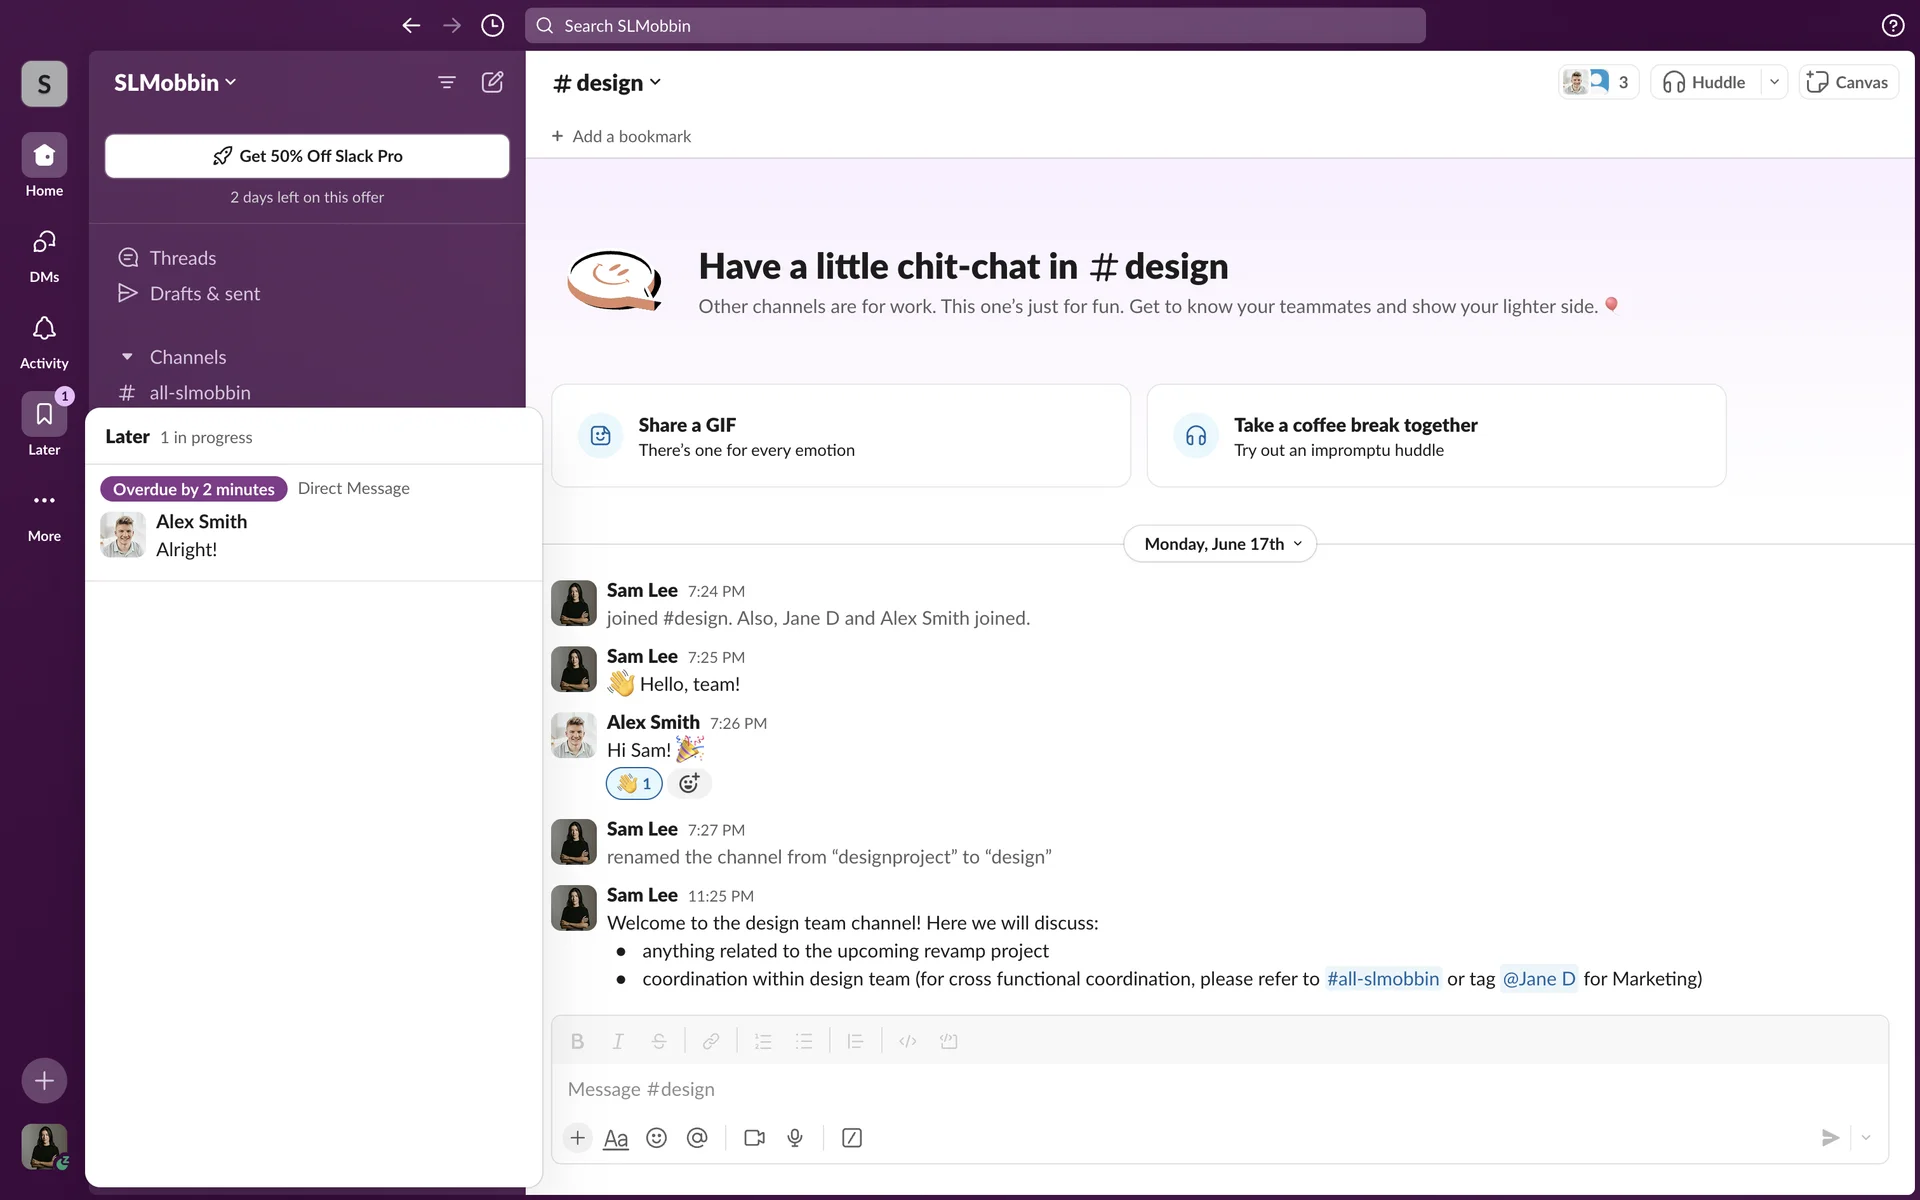The width and height of the screenshot is (1920, 1200).
Task: Record an audio clip with the microphone
Action: coord(795,1138)
